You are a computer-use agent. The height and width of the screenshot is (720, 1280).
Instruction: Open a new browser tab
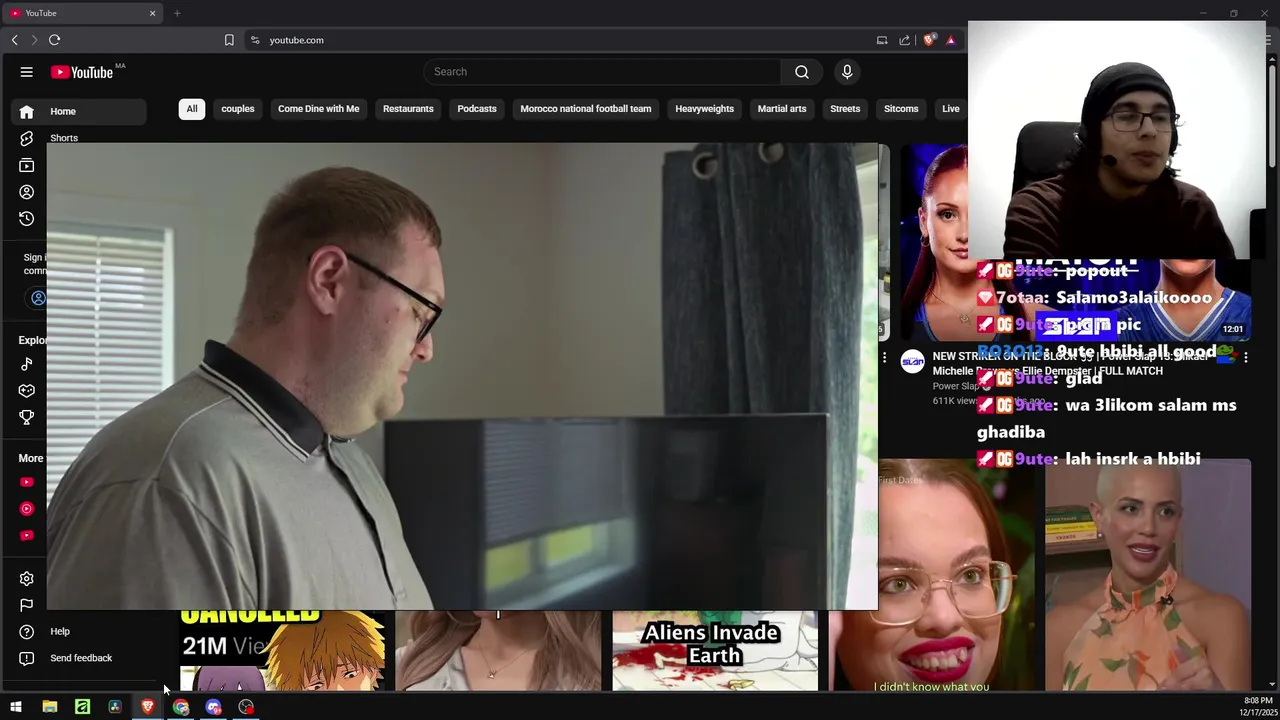(x=177, y=13)
